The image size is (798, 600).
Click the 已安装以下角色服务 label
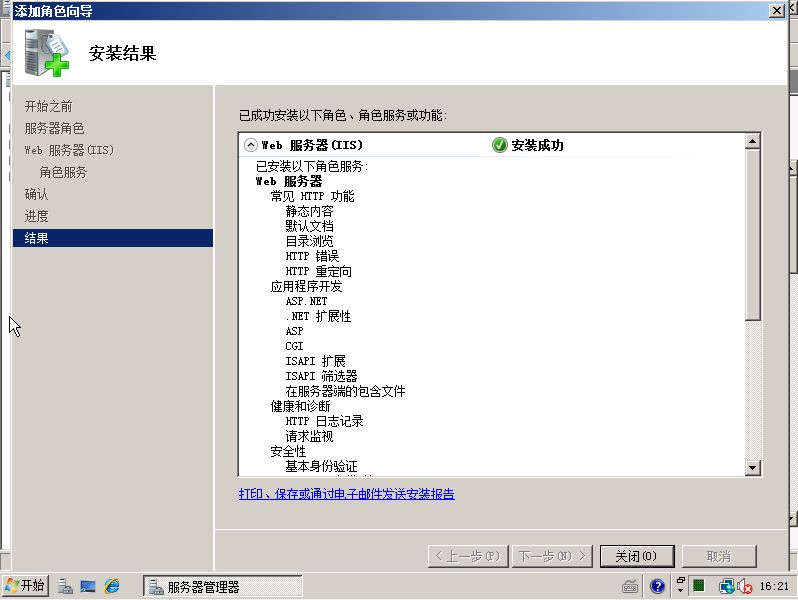(x=311, y=166)
